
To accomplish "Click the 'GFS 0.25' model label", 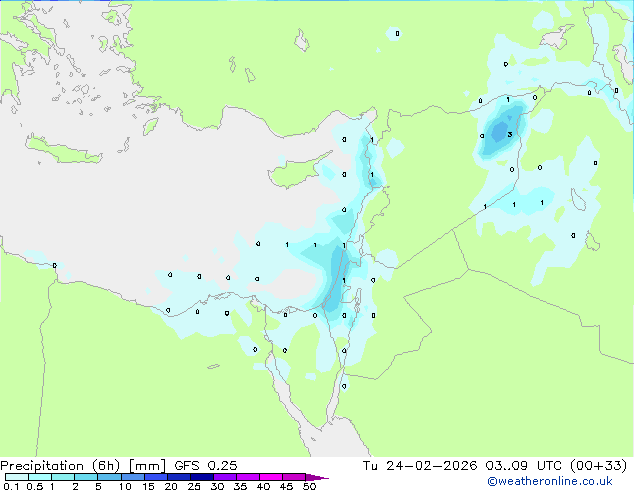I will pos(206,466).
